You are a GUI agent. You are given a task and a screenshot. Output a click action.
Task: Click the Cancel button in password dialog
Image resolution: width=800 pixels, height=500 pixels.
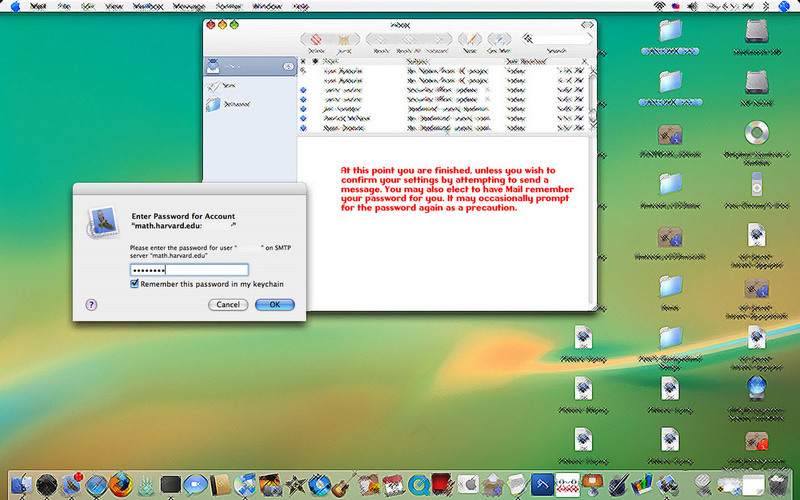[x=228, y=304]
